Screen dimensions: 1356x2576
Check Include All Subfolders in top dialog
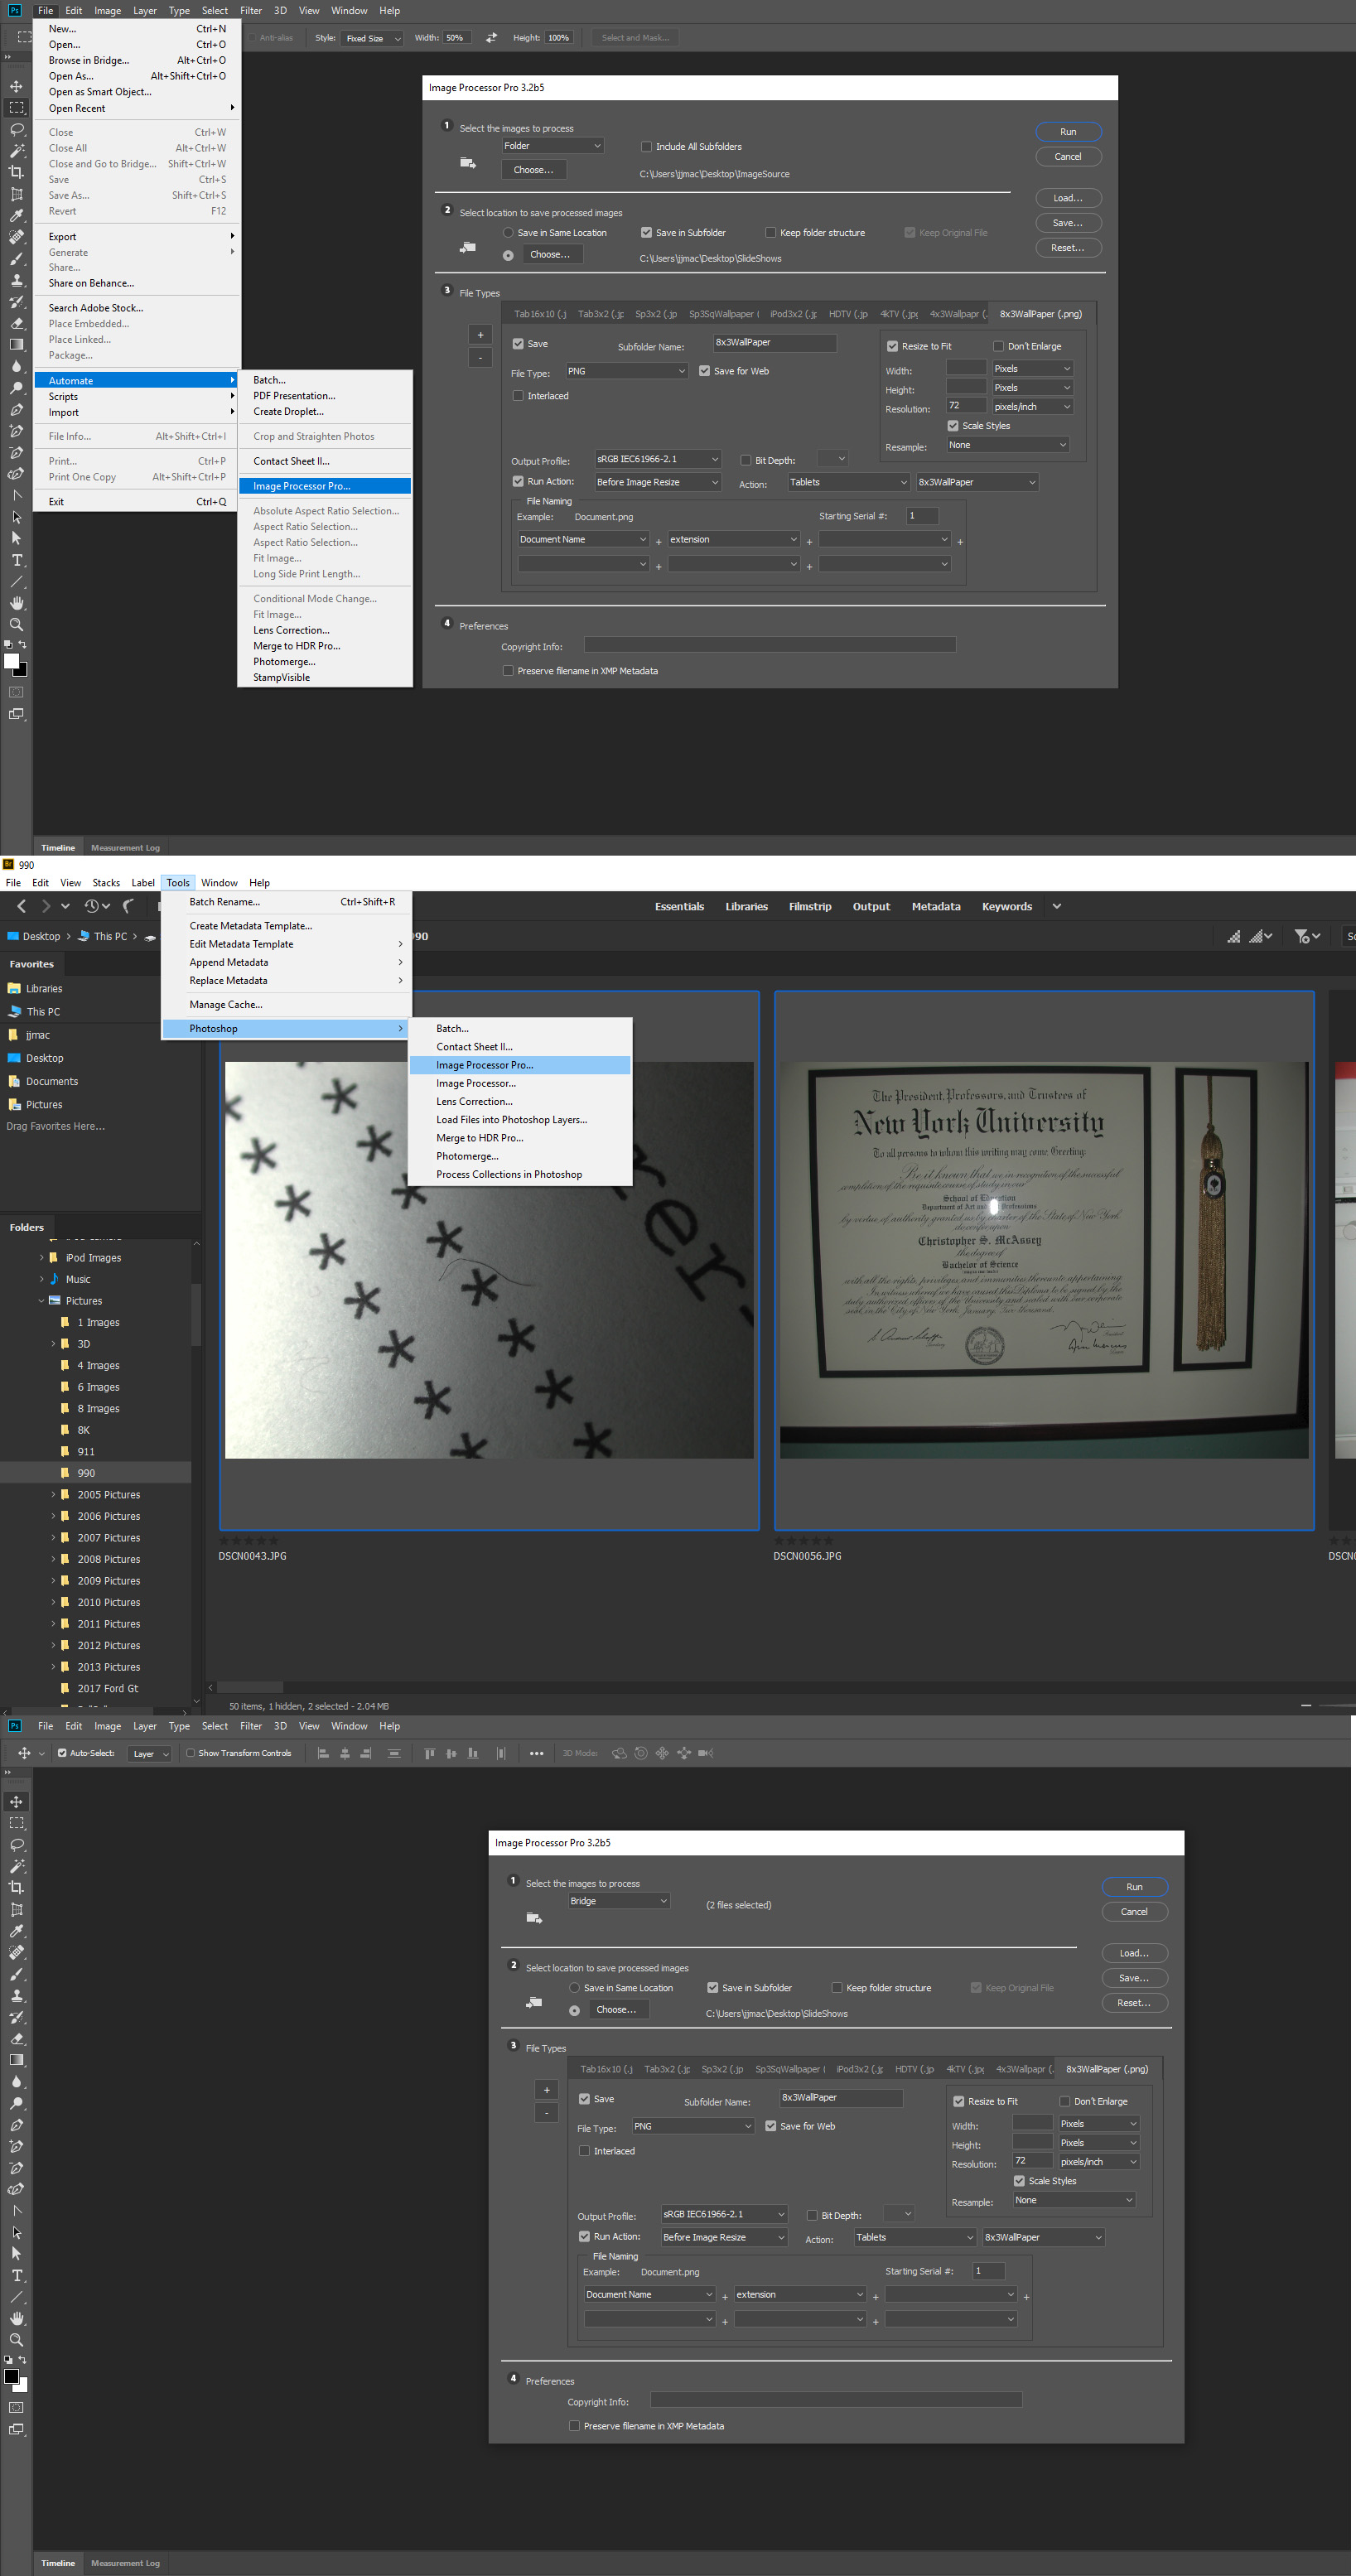tap(646, 147)
